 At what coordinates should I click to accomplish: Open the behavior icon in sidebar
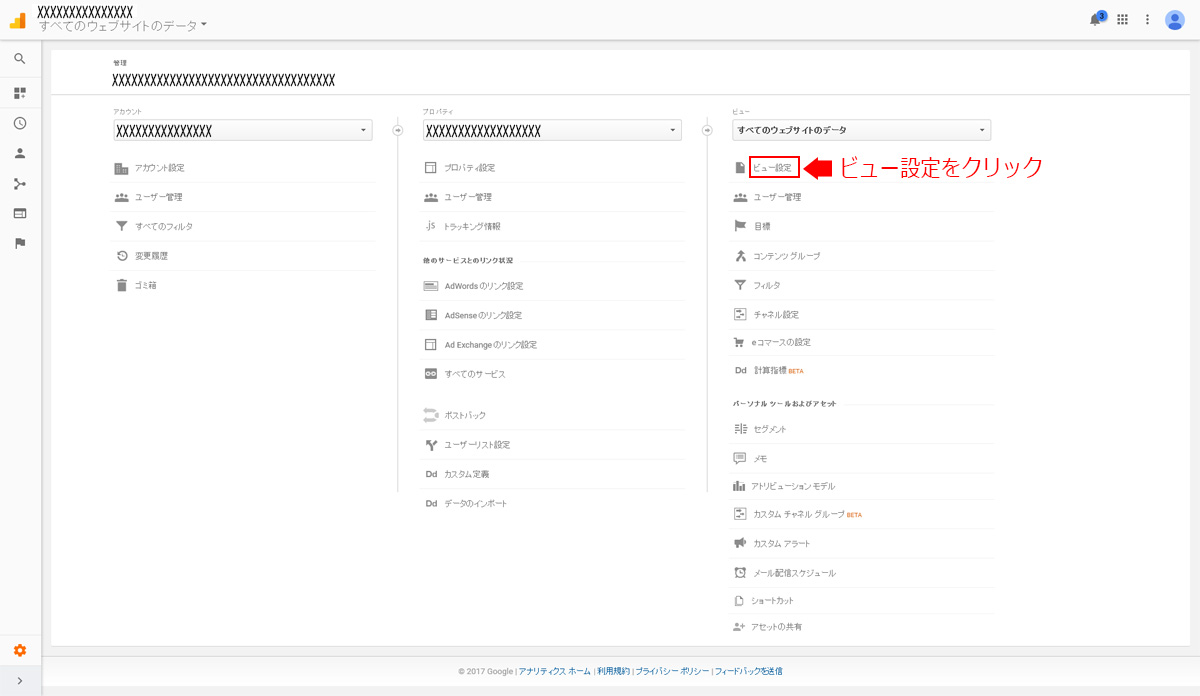point(19,213)
